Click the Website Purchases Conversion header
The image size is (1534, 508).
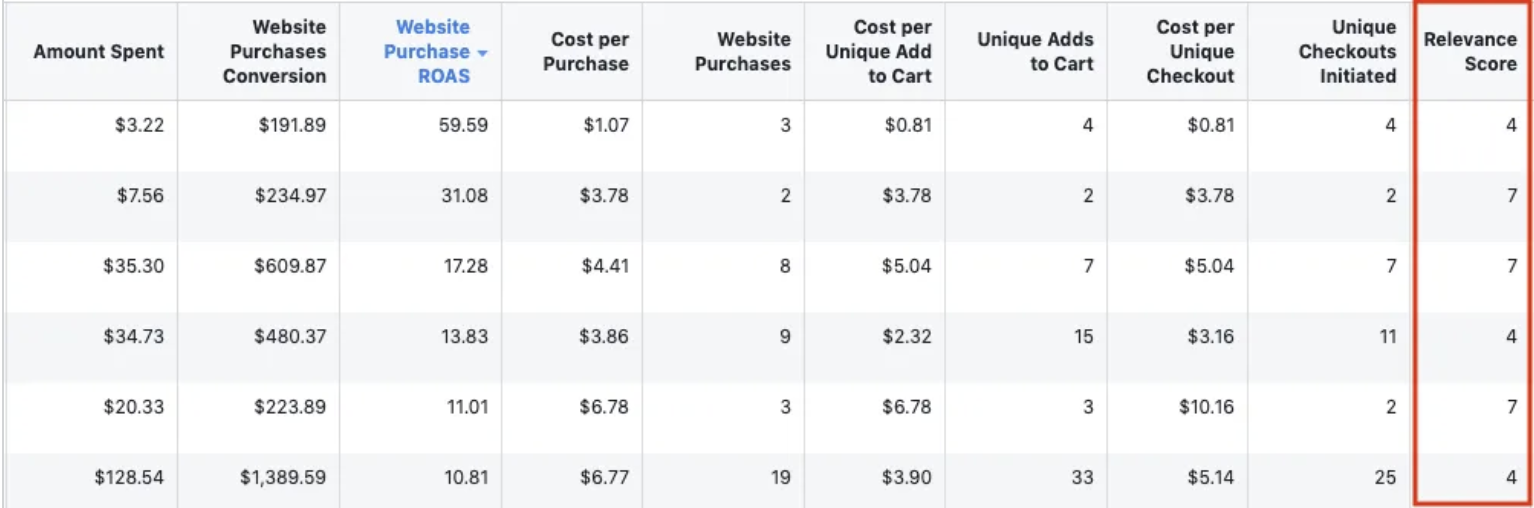point(274,52)
